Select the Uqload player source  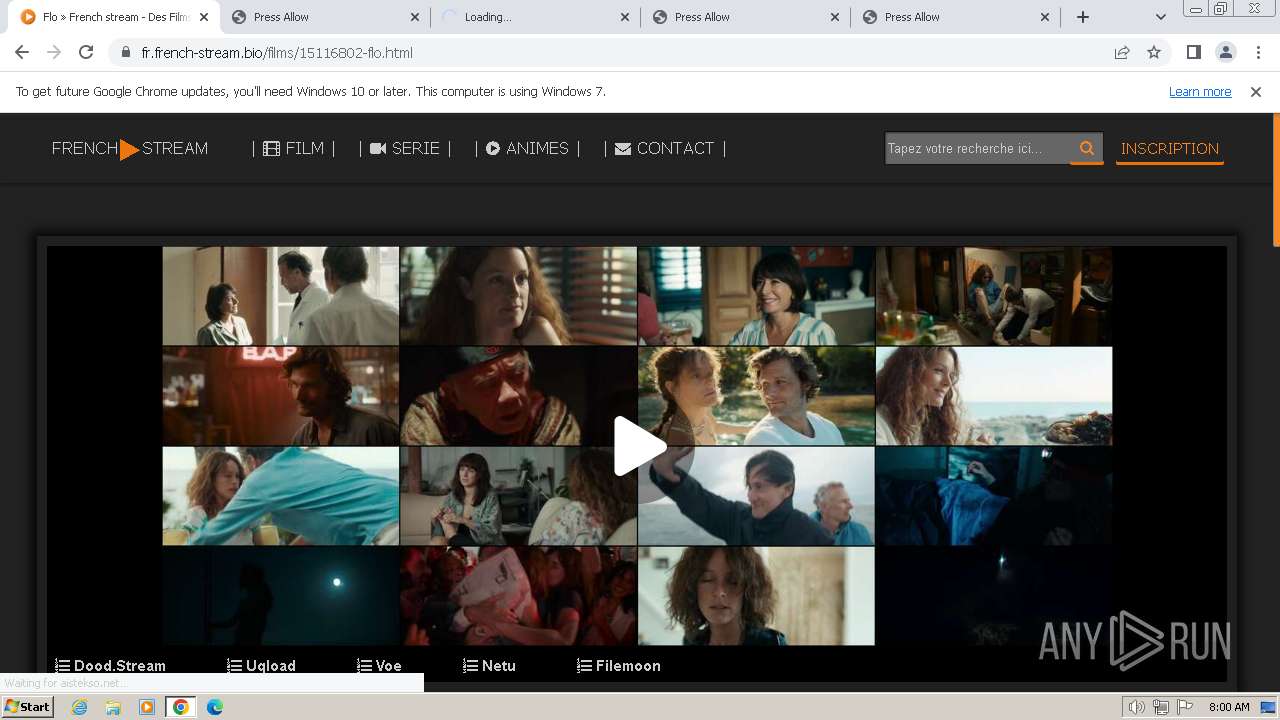(261, 666)
